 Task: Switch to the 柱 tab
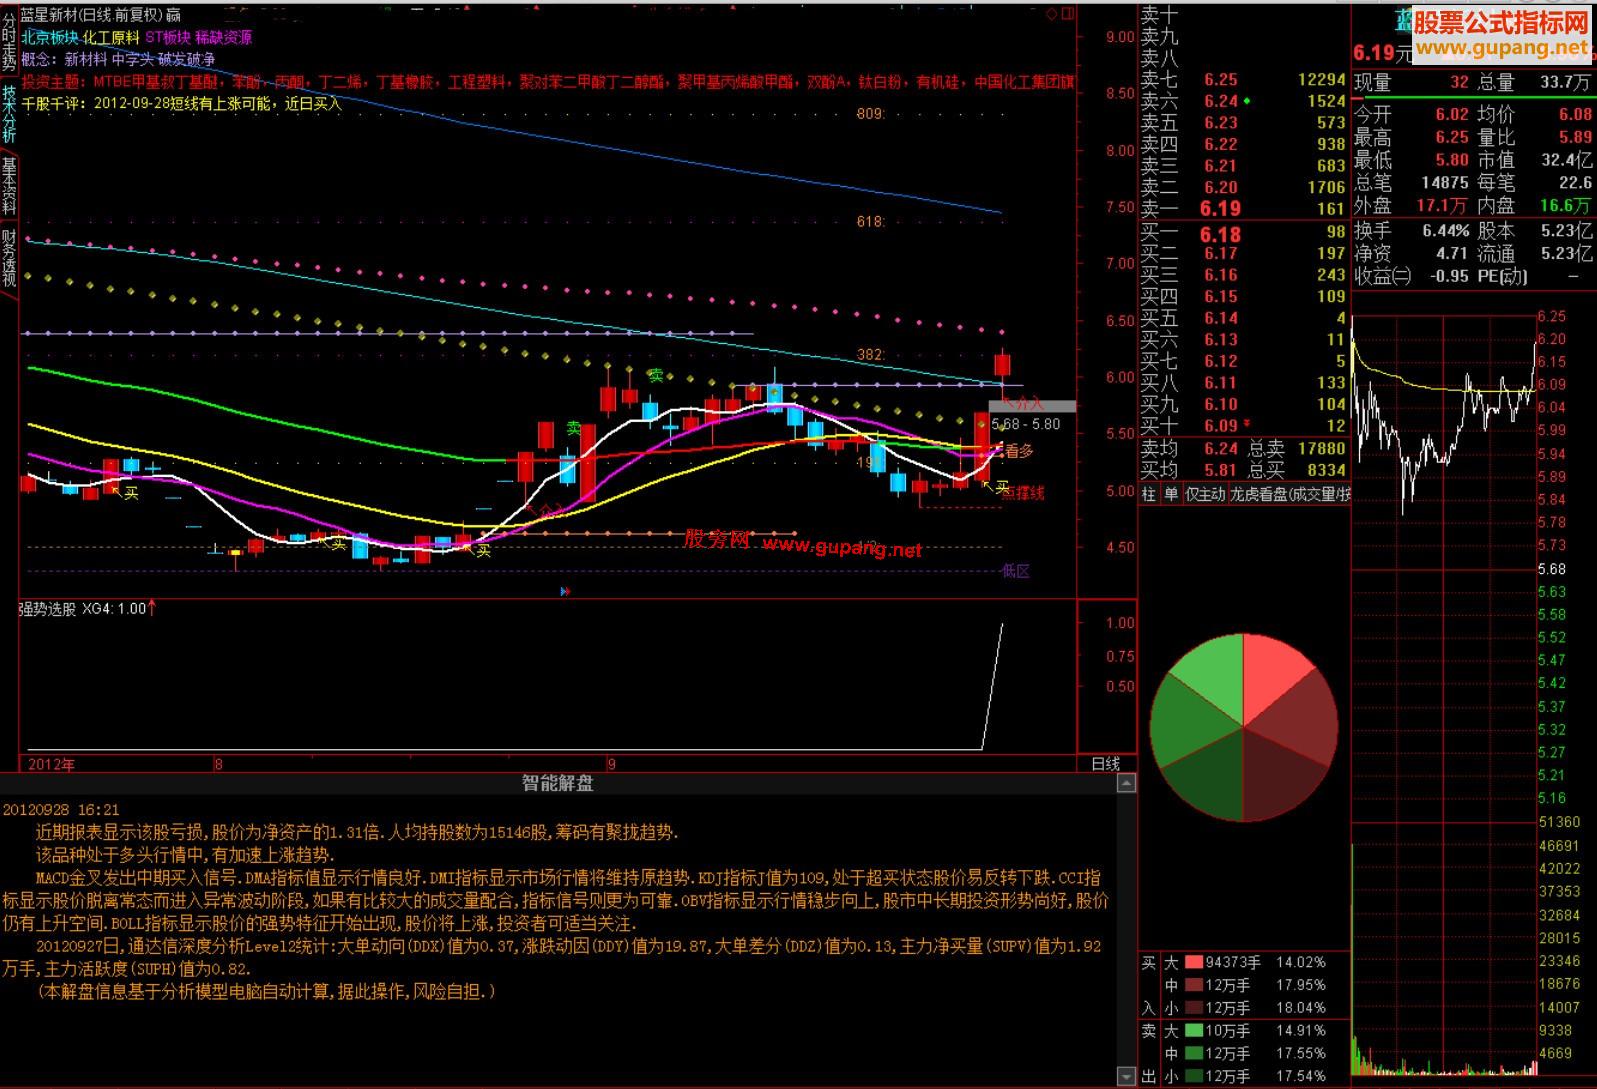click(x=1148, y=494)
